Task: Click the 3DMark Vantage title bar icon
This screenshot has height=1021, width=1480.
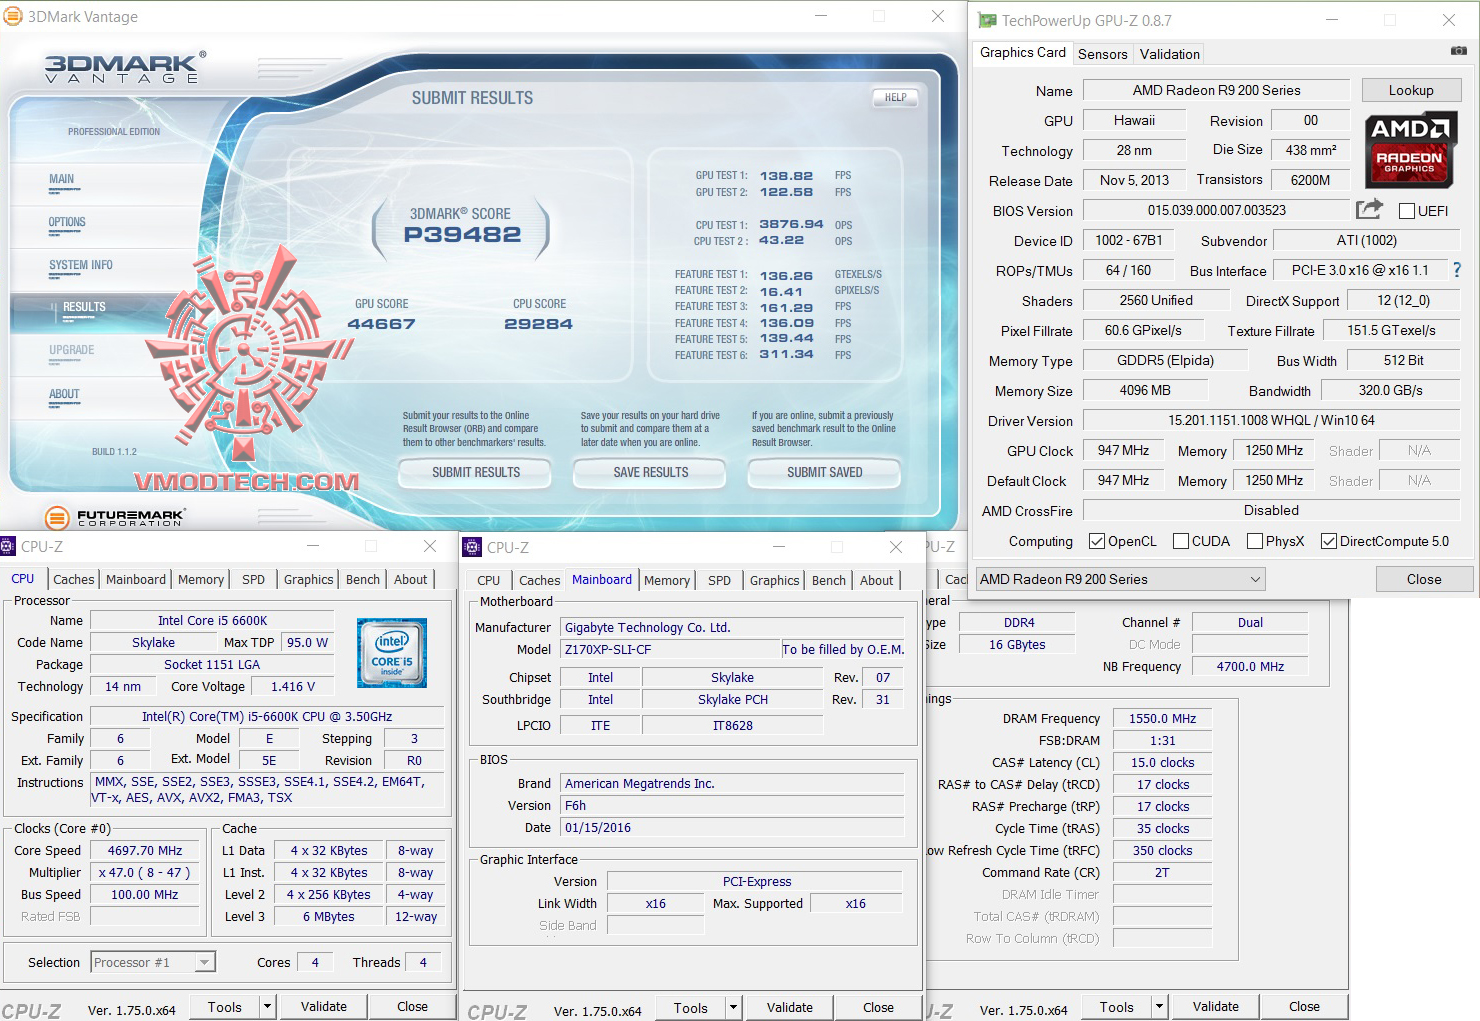Action: [x=13, y=16]
